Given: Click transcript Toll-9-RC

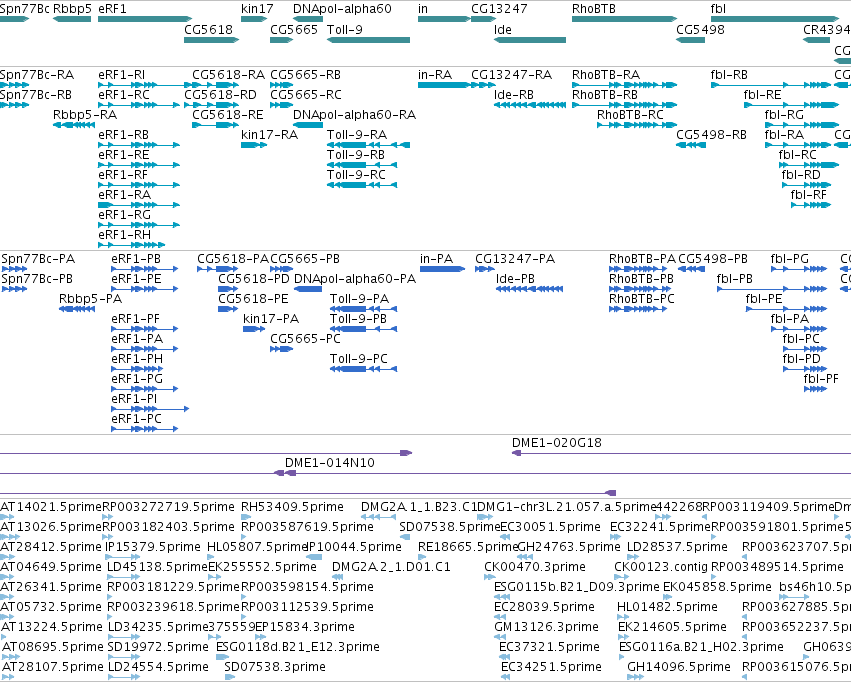Looking at the screenshot, I should pyautogui.click(x=362, y=185).
